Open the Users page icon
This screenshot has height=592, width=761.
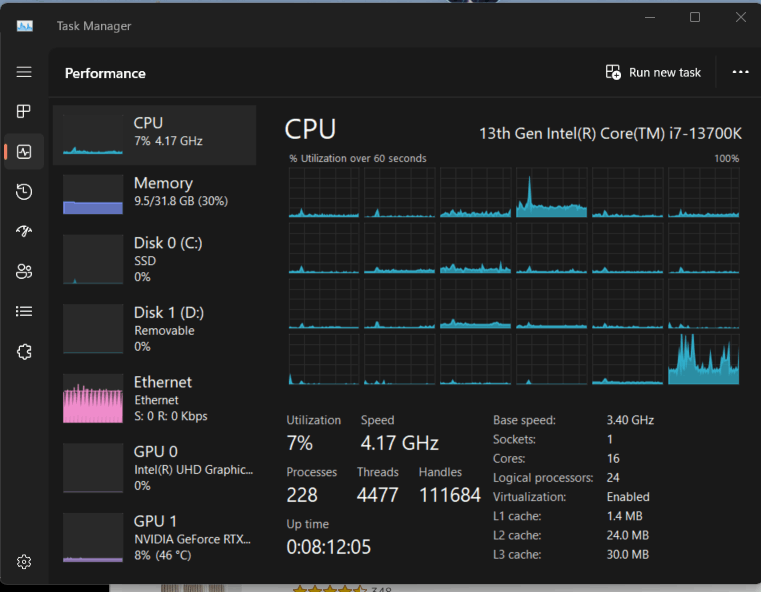pos(24,271)
